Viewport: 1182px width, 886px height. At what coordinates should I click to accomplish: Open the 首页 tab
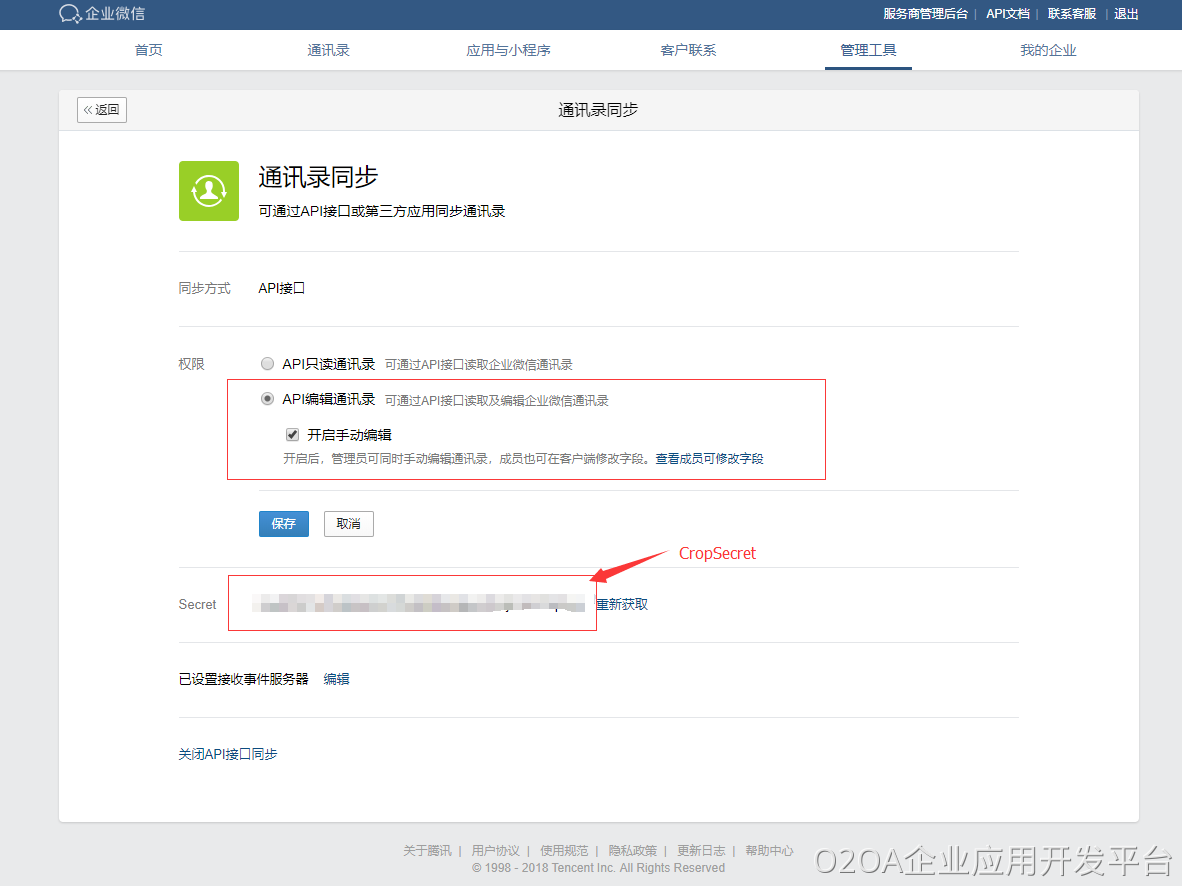(148, 50)
